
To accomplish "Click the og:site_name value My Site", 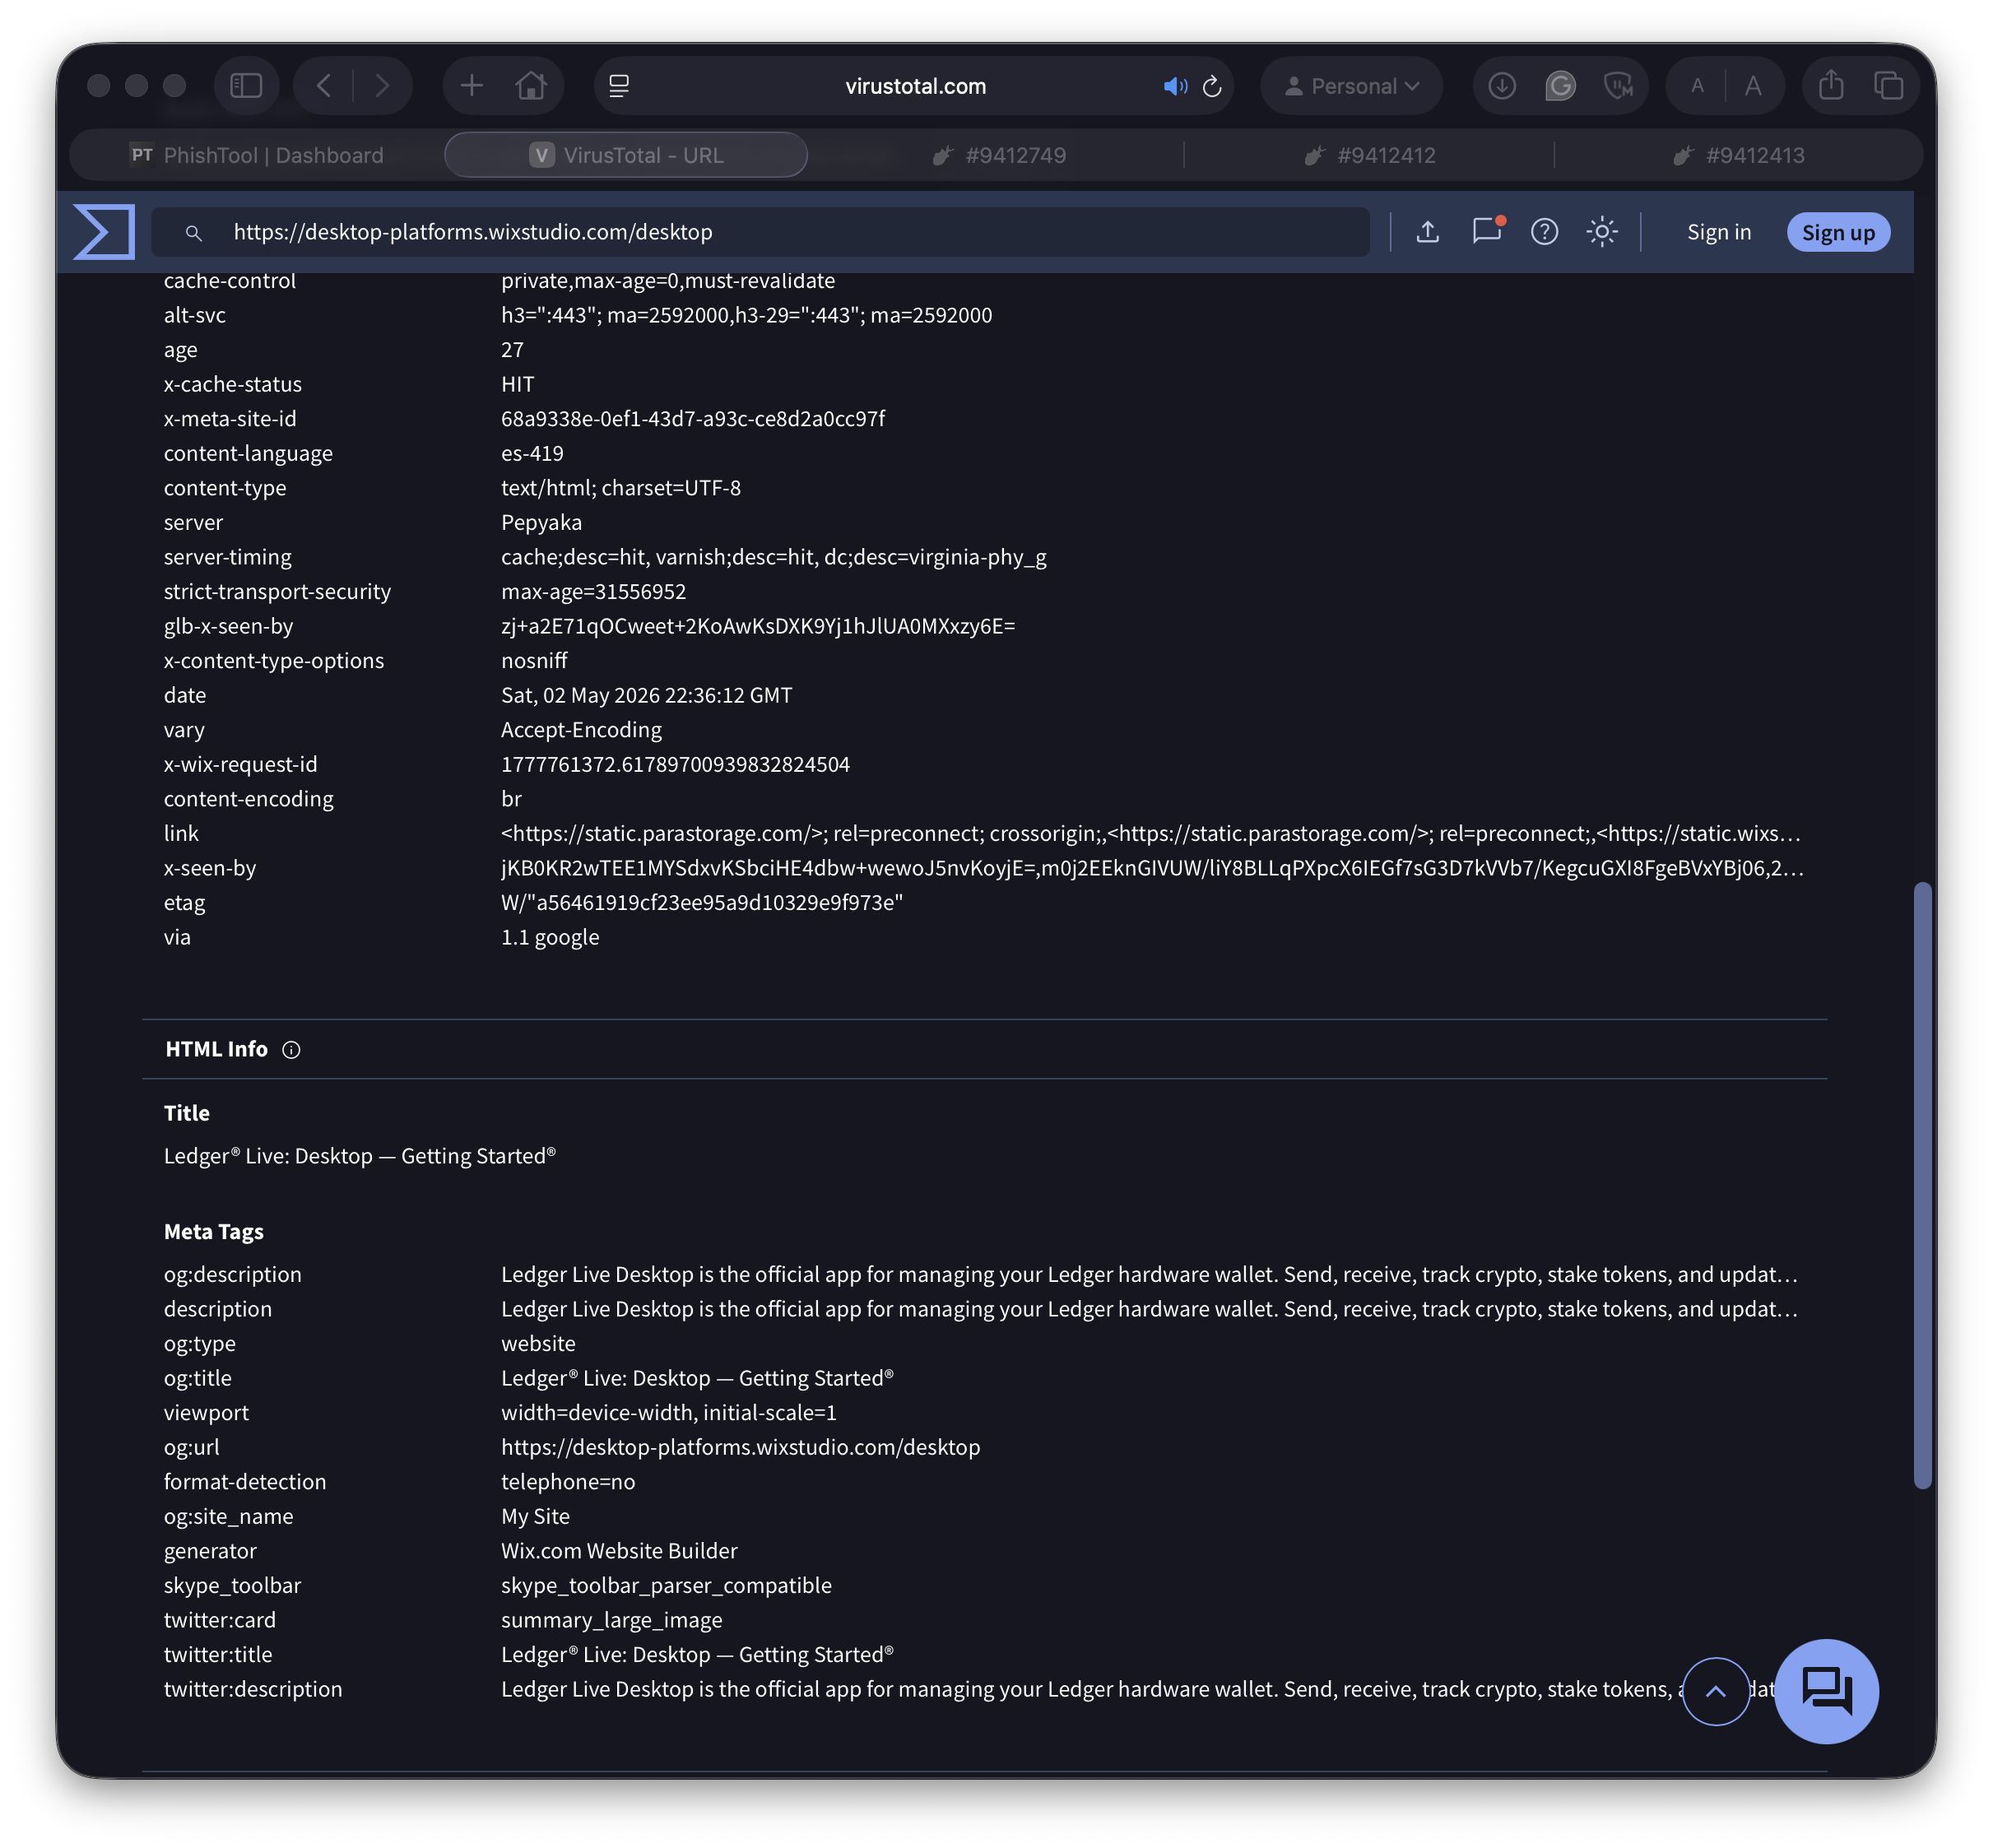I will (535, 1516).
